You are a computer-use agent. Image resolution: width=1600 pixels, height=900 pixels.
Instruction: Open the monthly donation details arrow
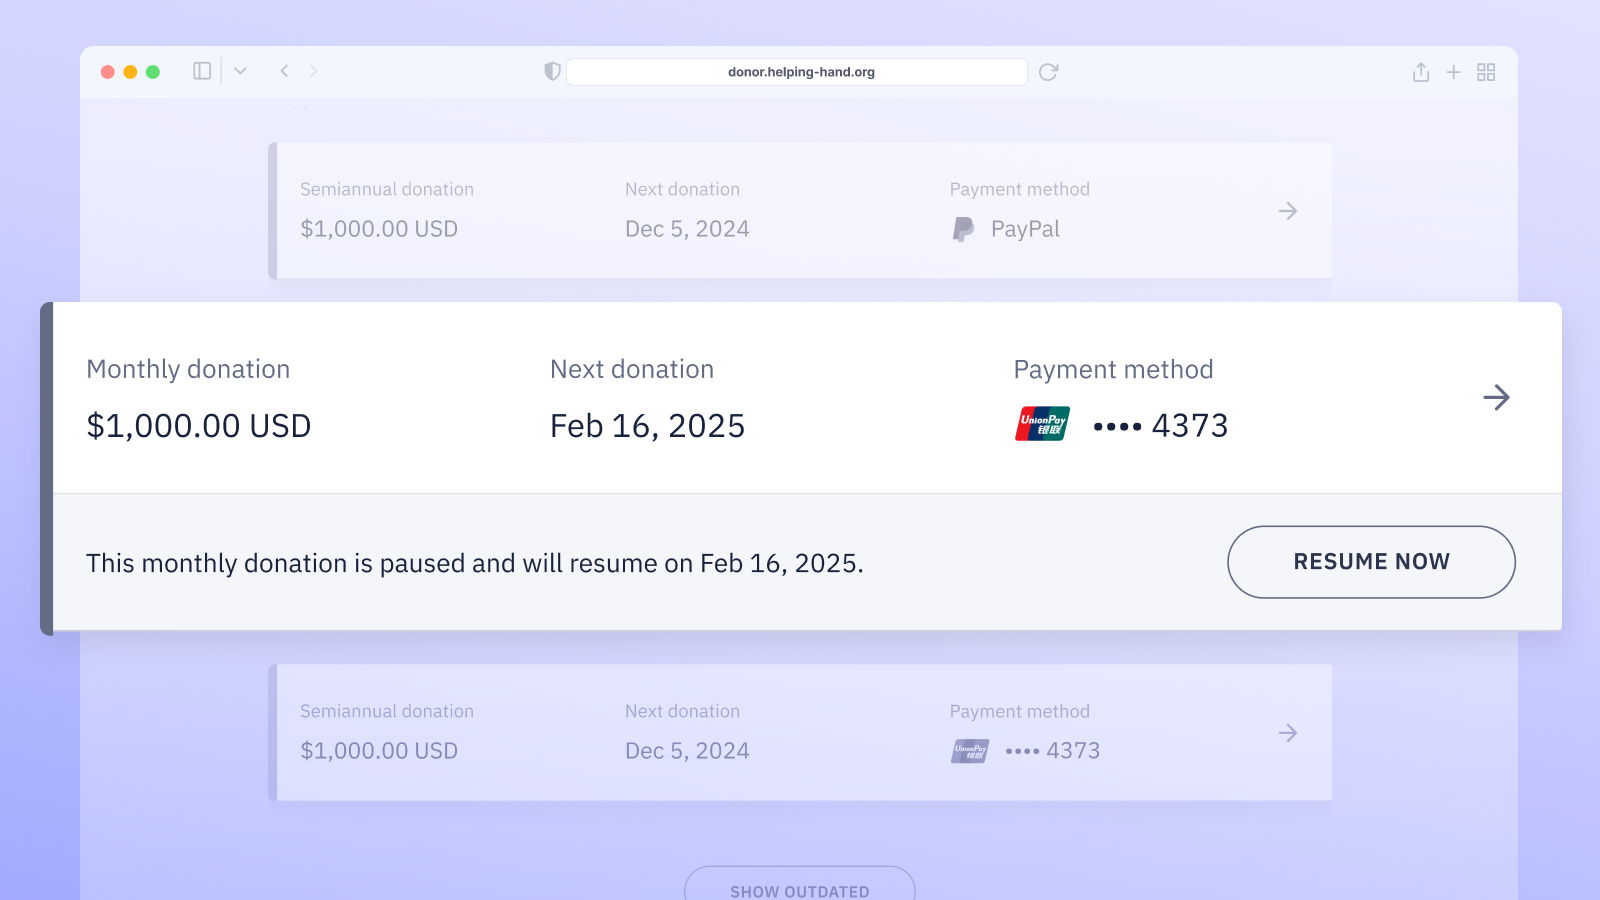[1496, 398]
